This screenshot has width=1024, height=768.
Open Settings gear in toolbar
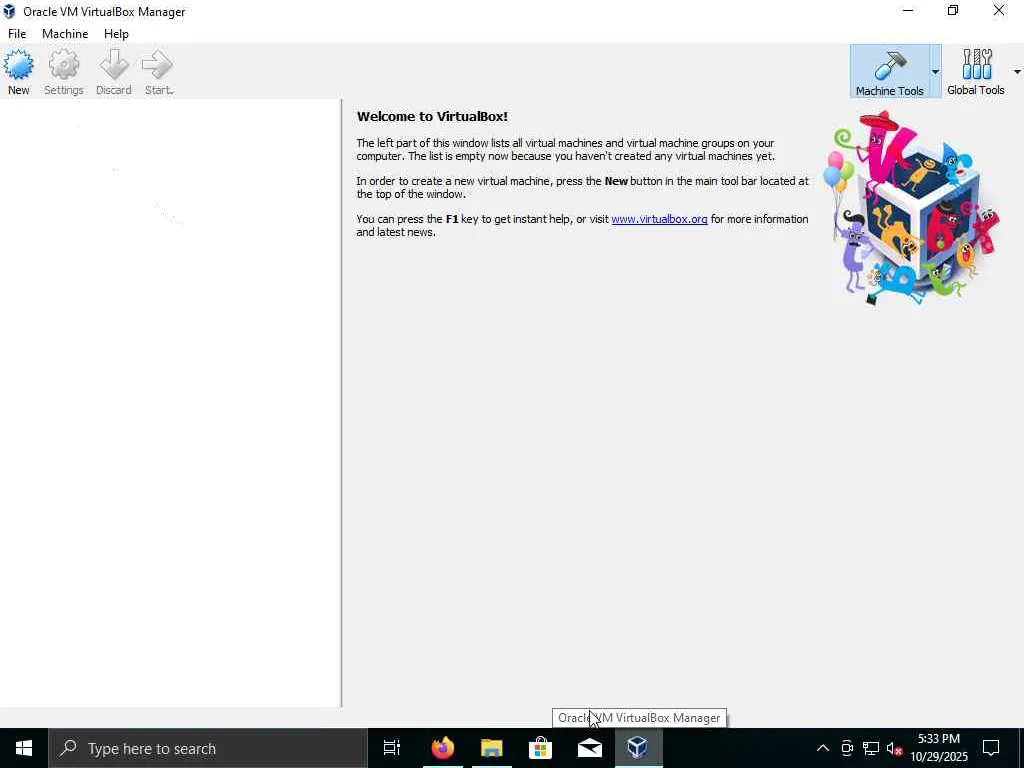(63, 65)
